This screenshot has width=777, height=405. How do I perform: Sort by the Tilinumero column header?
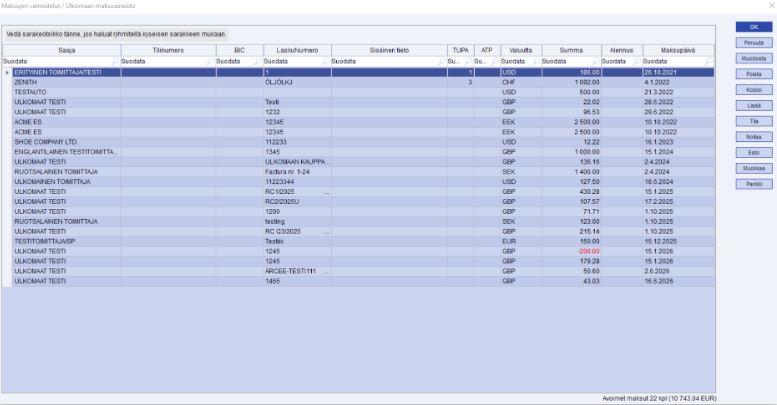point(168,51)
